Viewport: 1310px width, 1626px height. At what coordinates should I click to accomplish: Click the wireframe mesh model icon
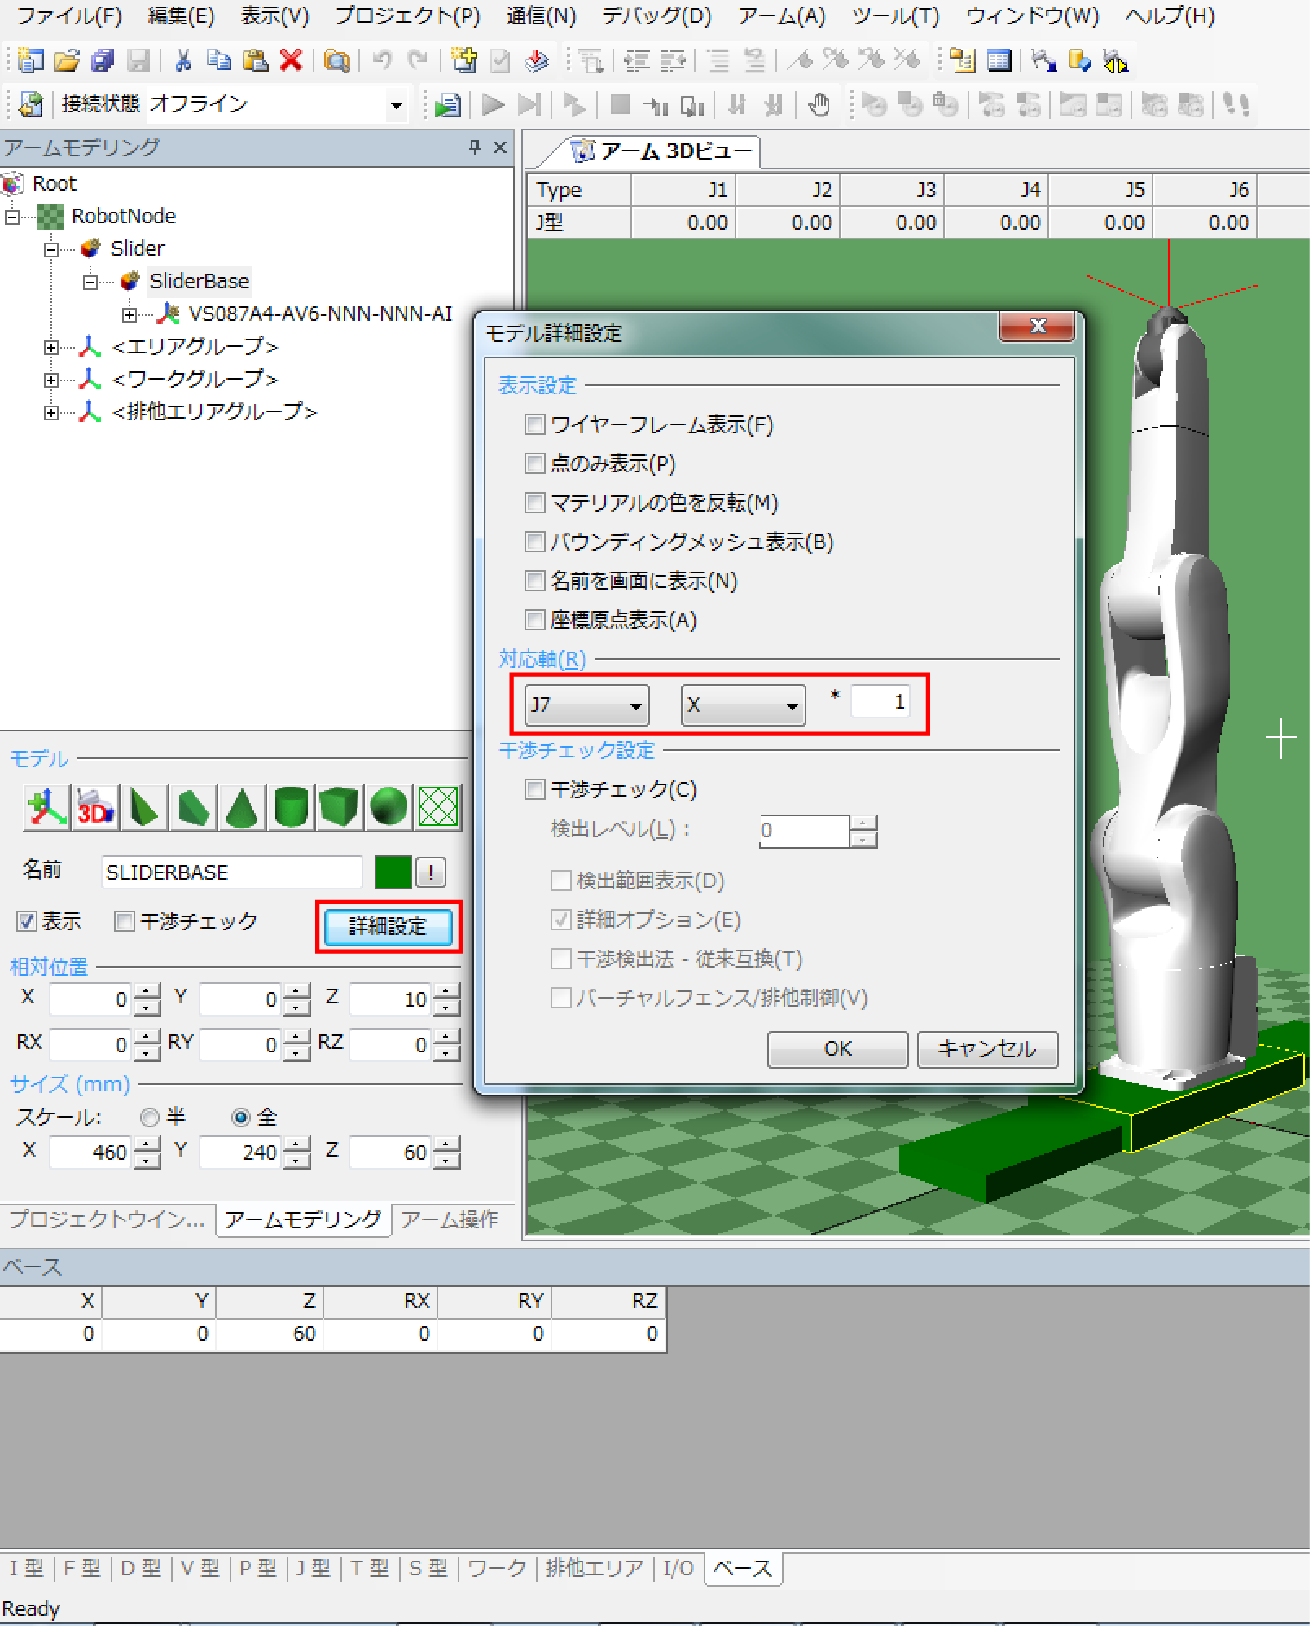point(438,807)
